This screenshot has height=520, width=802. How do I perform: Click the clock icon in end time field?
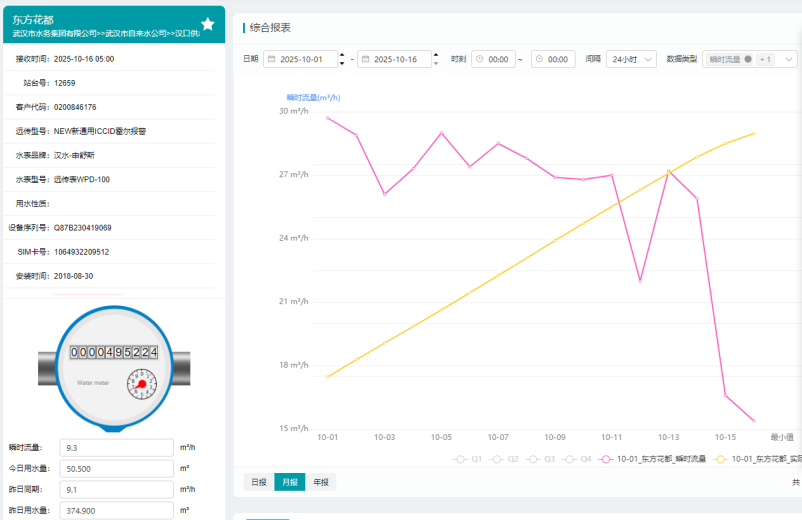539,59
